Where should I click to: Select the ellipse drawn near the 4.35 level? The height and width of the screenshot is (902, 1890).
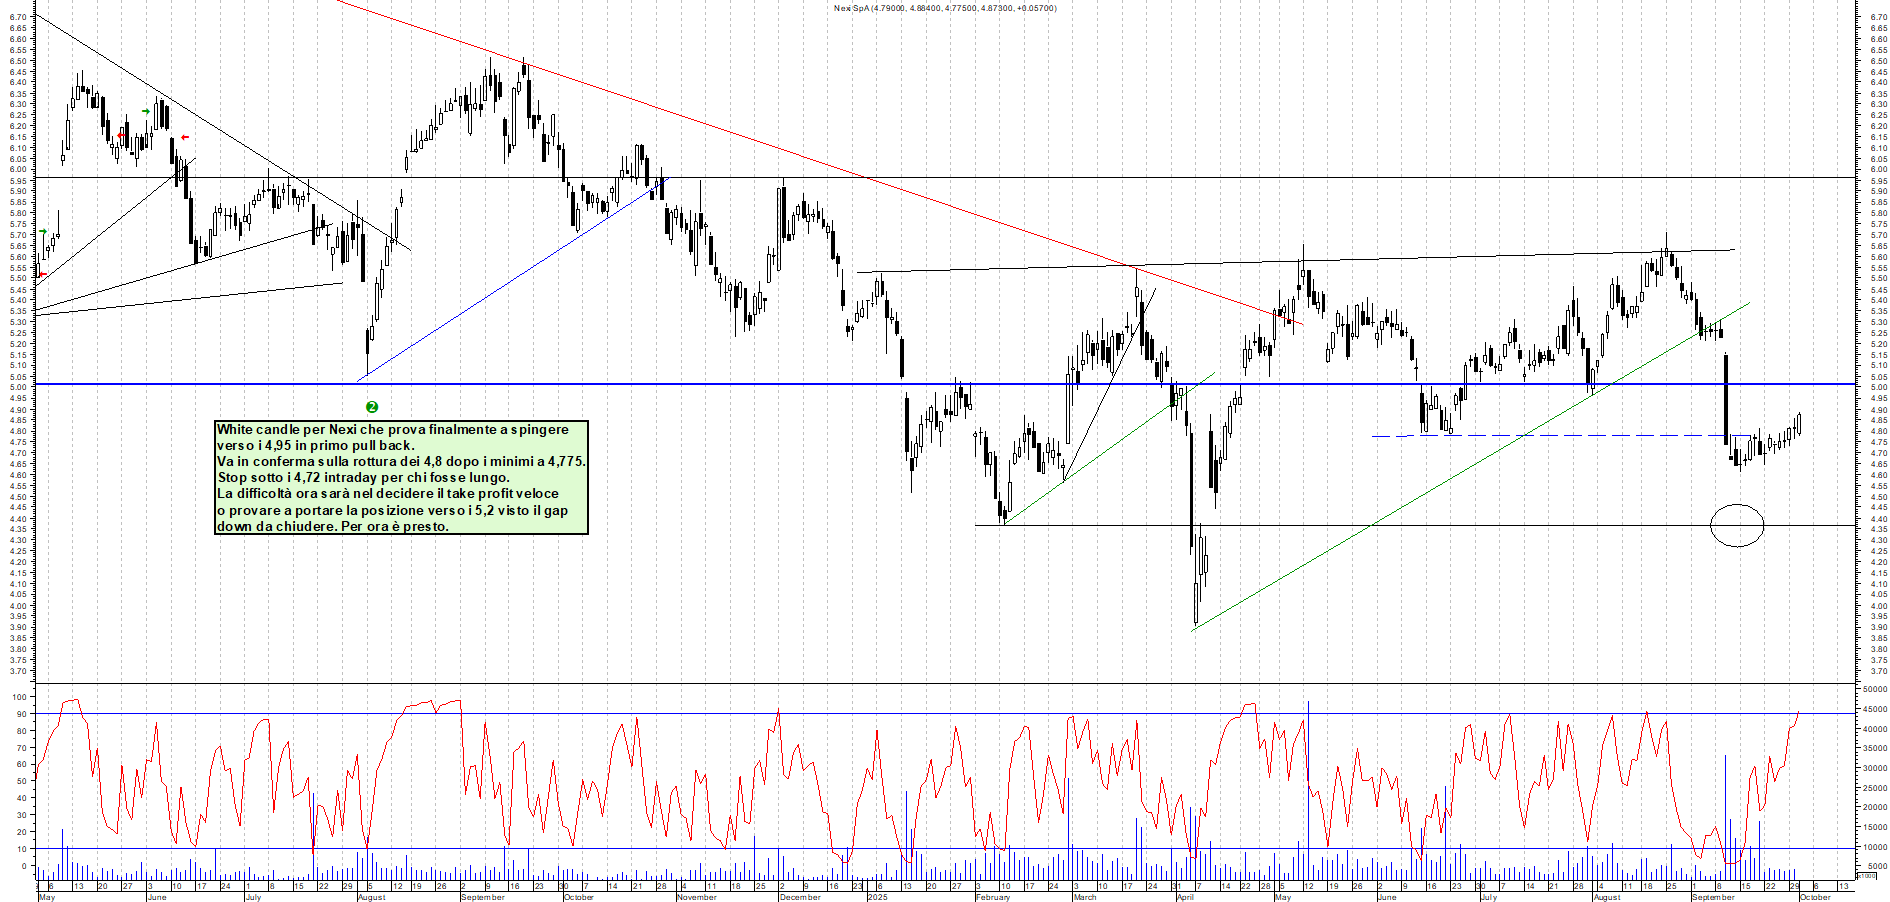pos(1737,525)
